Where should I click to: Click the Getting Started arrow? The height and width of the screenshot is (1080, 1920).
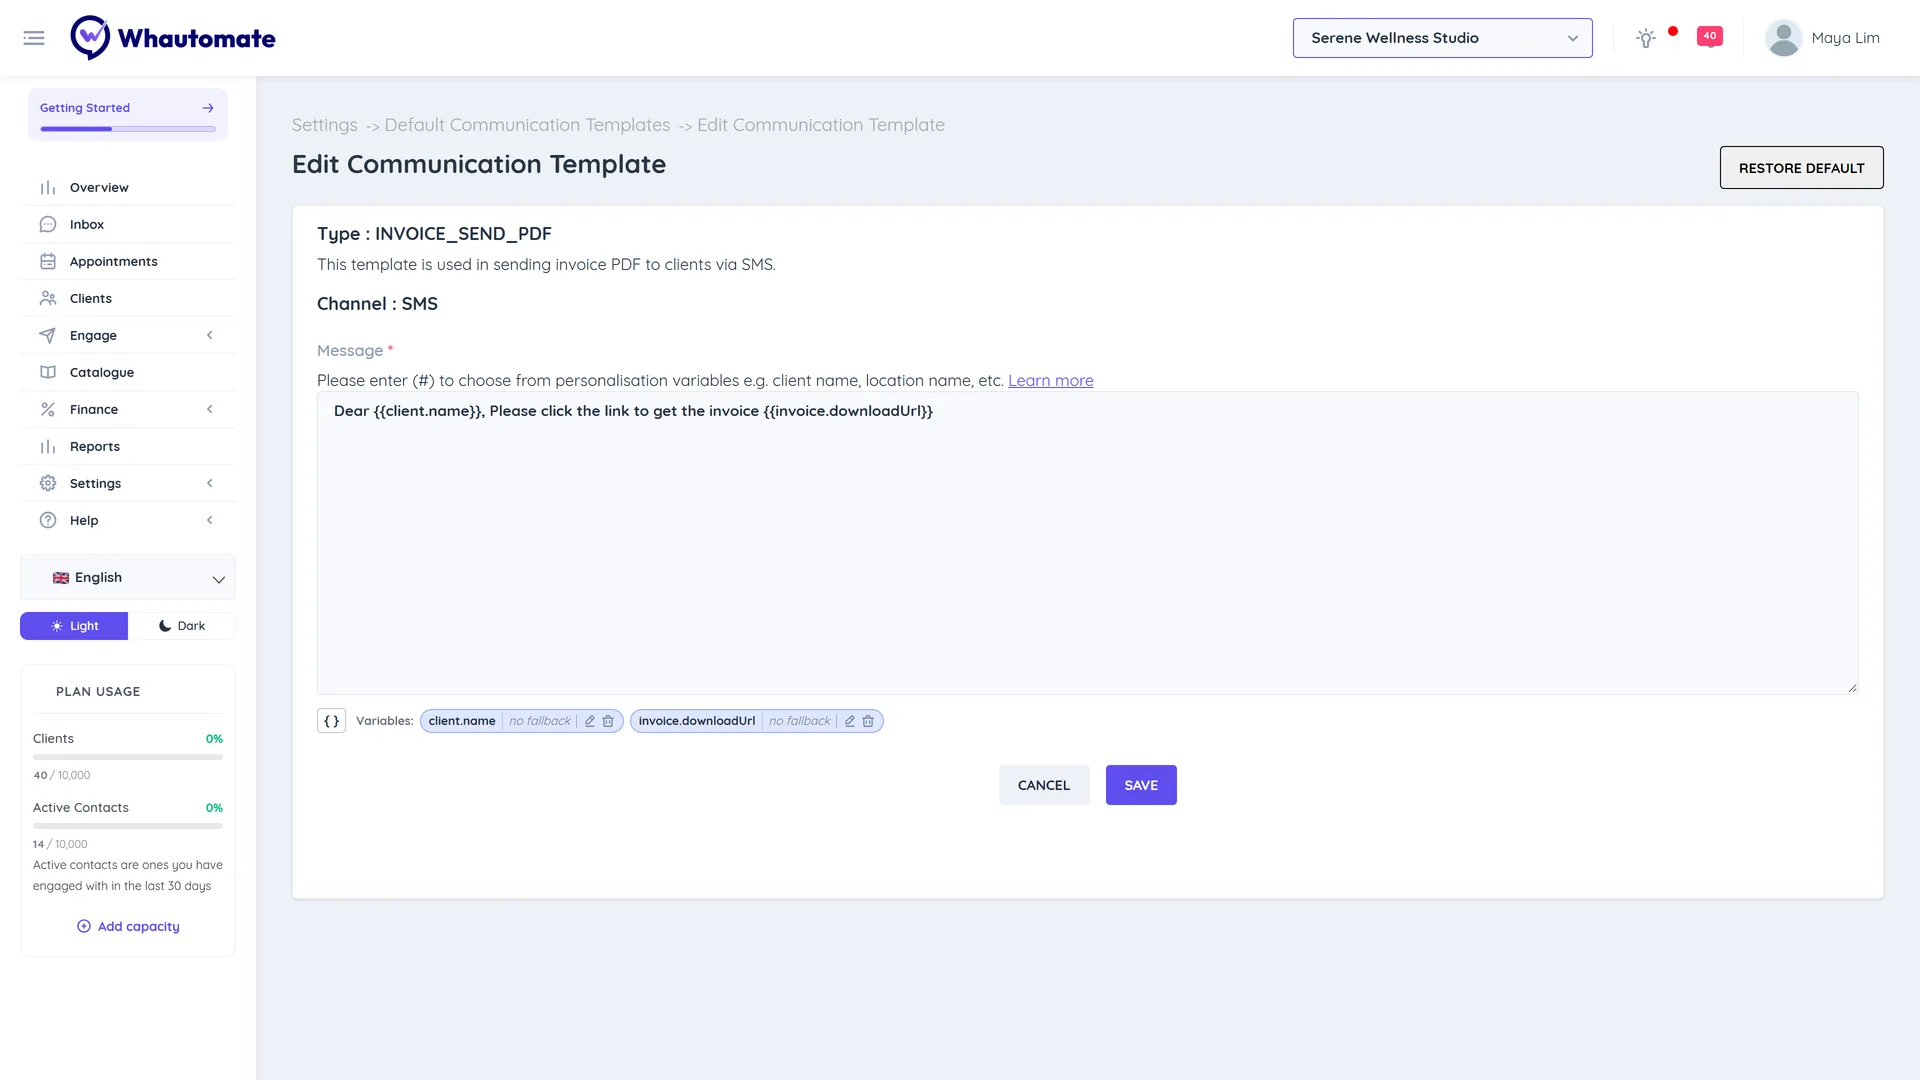[x=208, y=108]
